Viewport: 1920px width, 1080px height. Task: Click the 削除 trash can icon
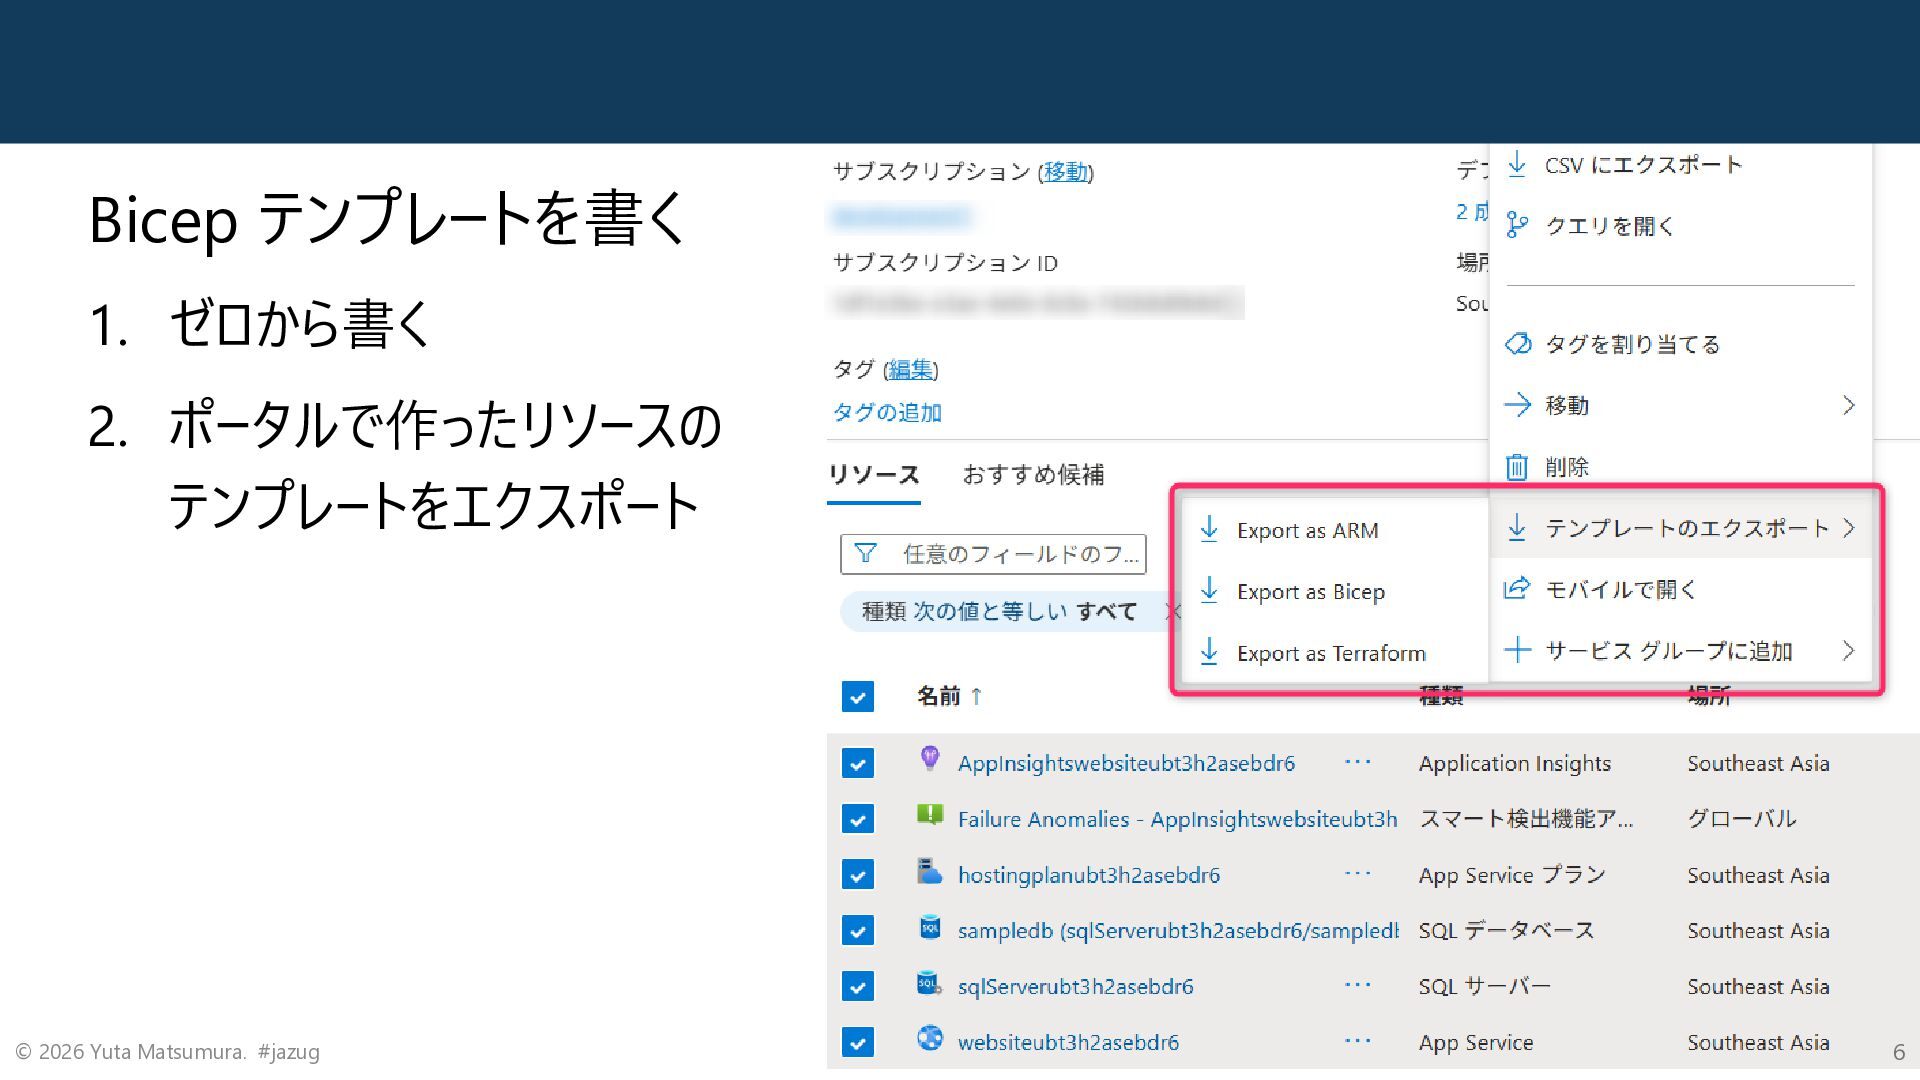point(1516,467)
